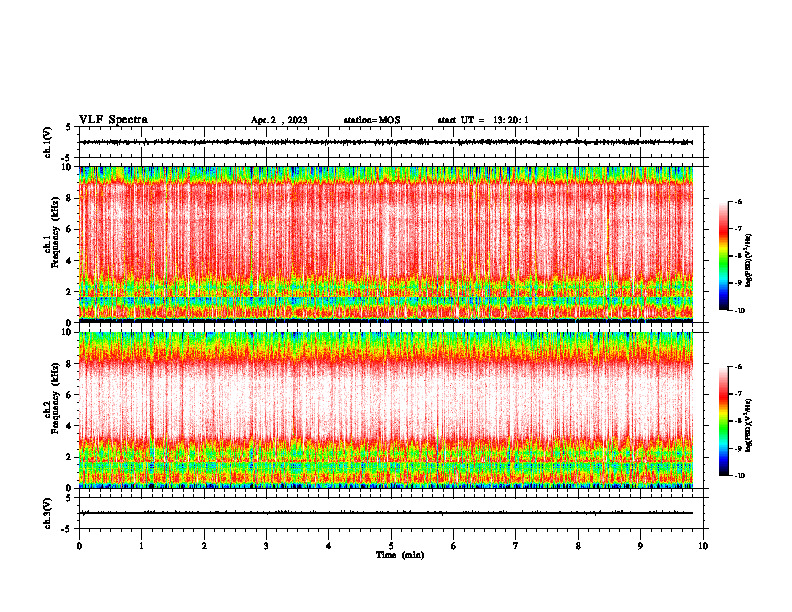
Task: Click time axis tick label "9"
Action: click(640, 546)
